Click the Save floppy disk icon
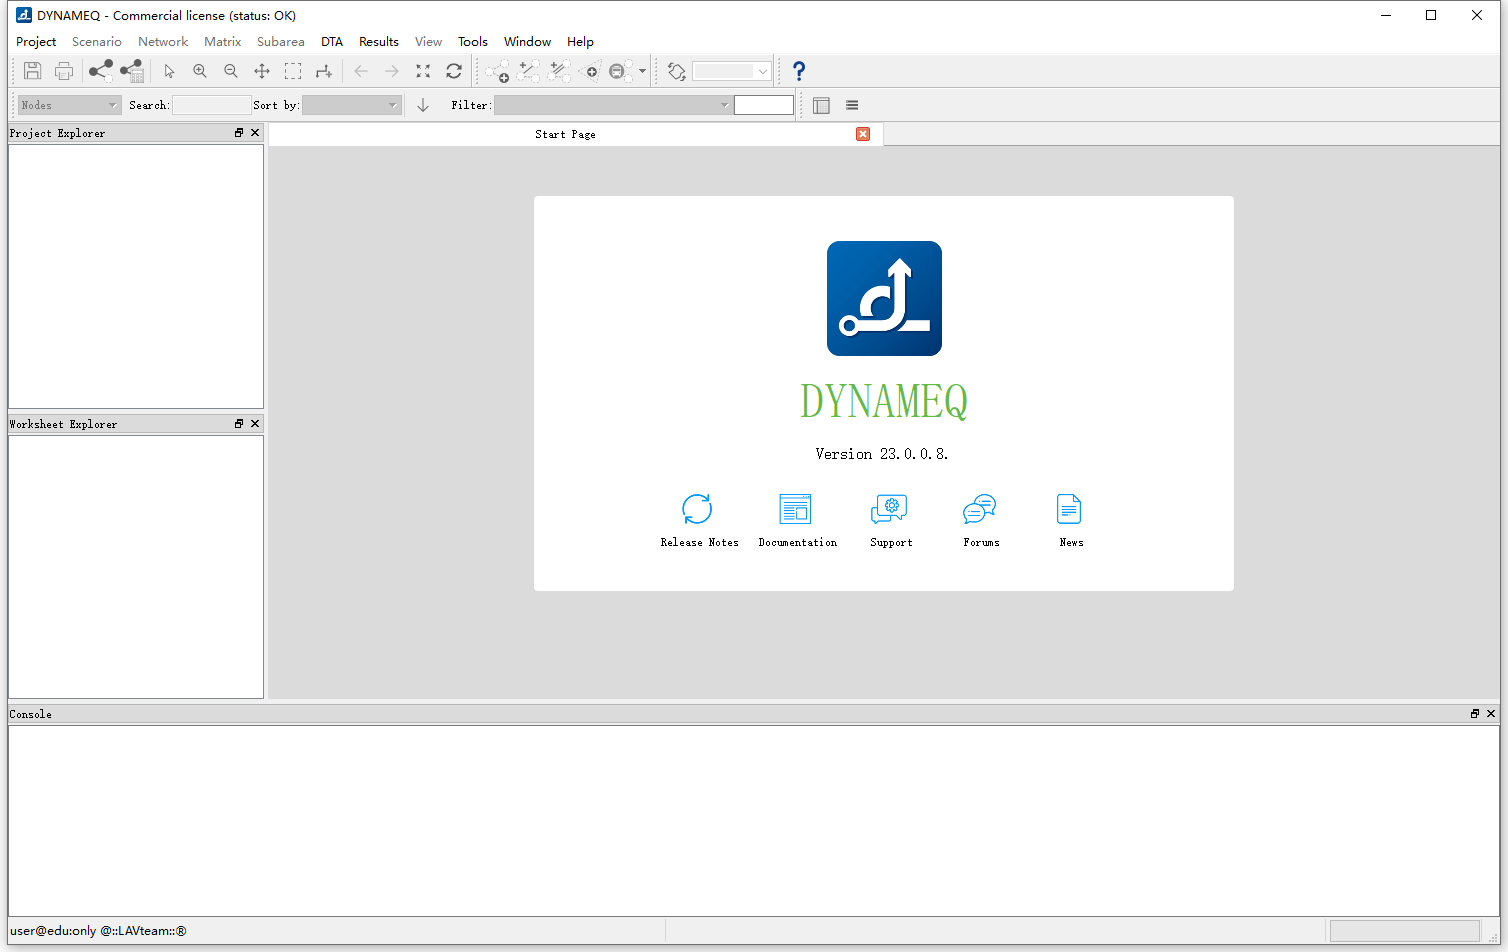 point(32,71)
